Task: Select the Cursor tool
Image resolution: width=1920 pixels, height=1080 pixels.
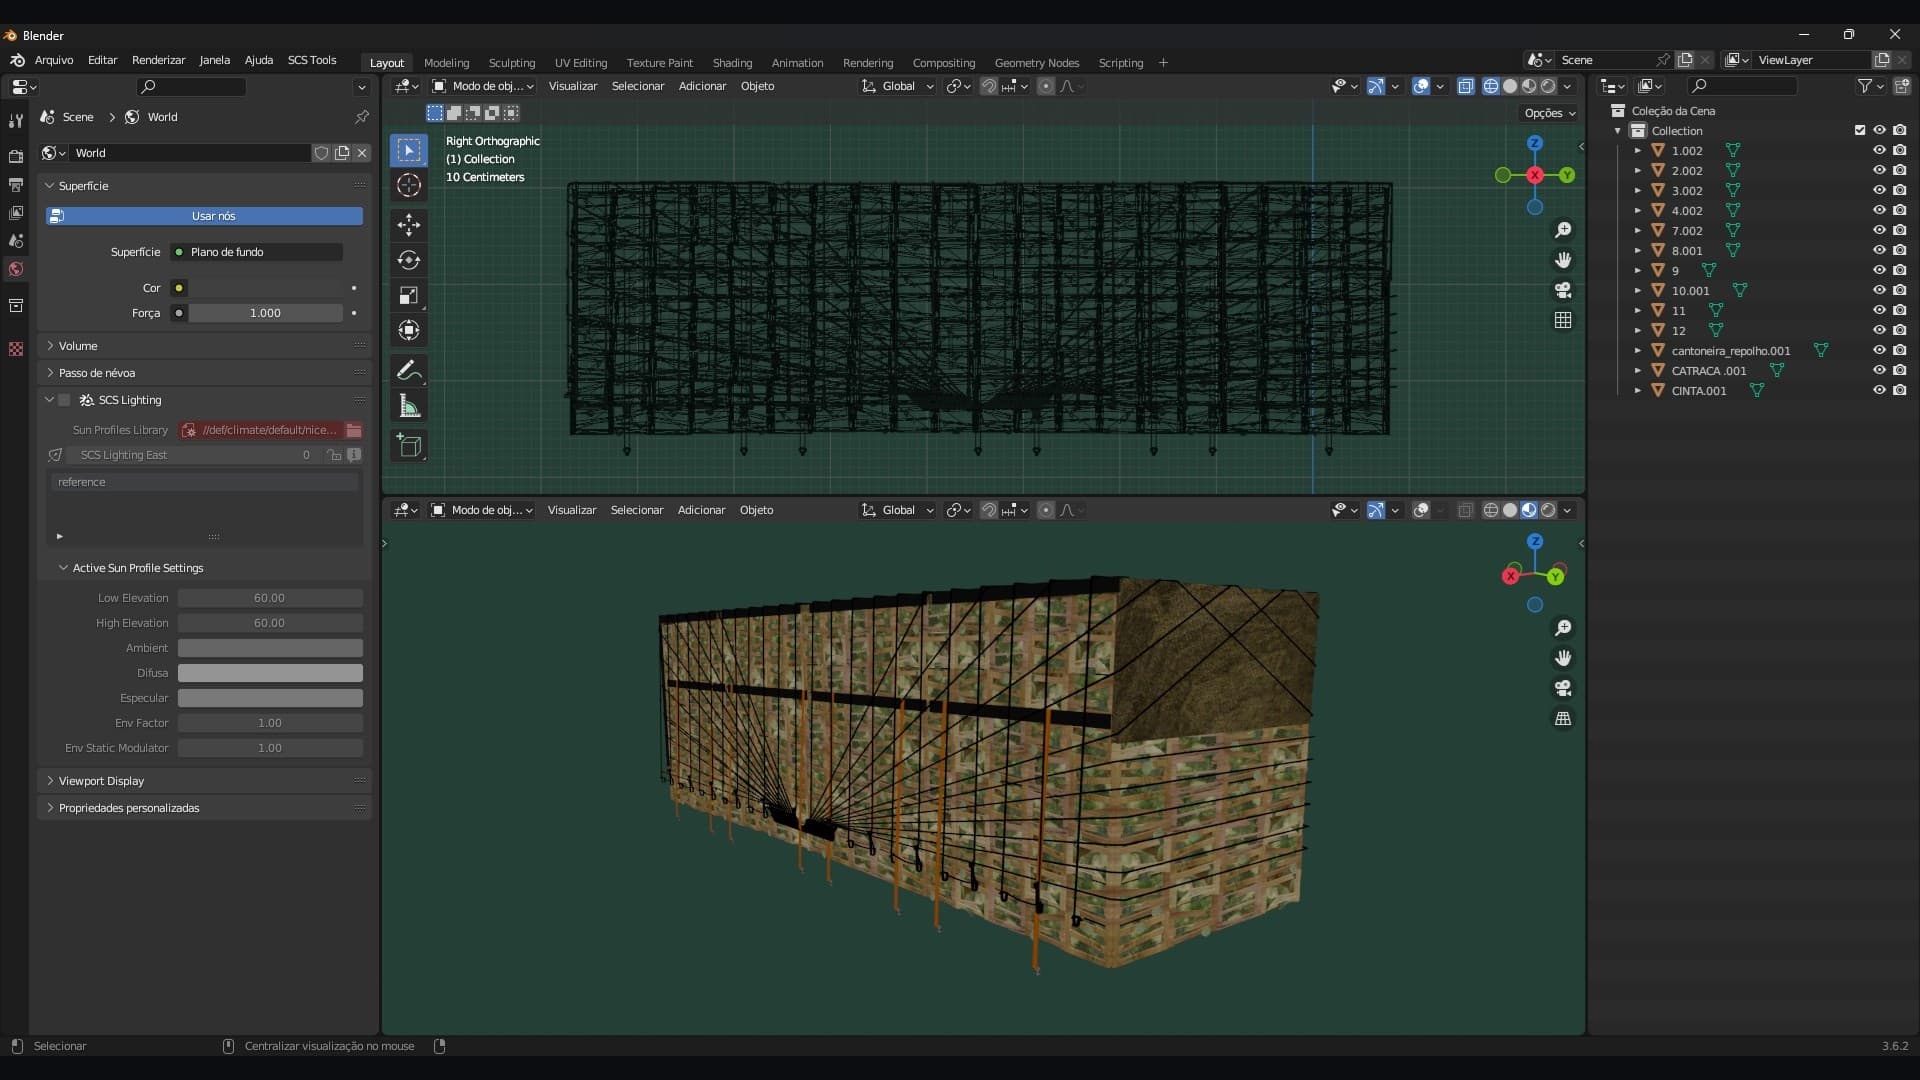Action: [x=408, y=186]
